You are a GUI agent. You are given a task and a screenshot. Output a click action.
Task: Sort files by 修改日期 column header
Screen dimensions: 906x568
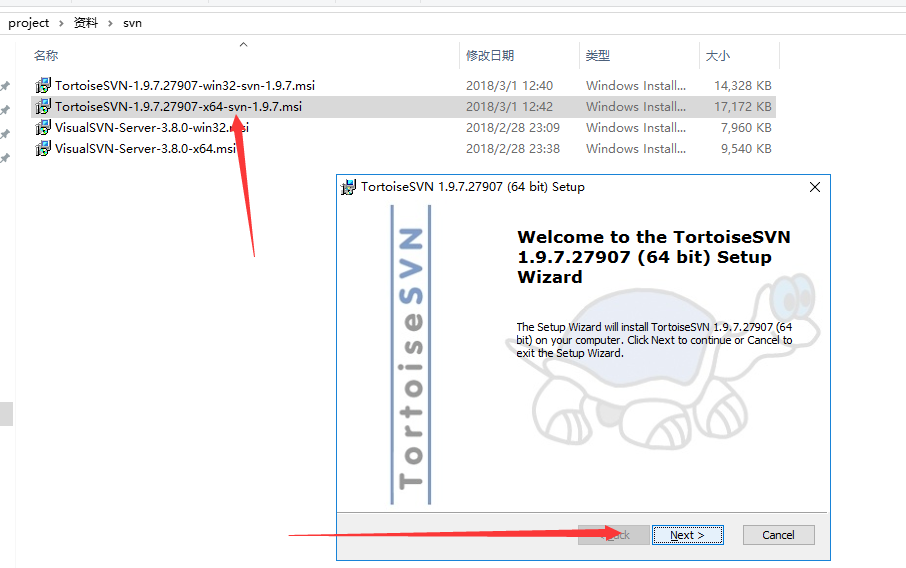tap(490, 55)
